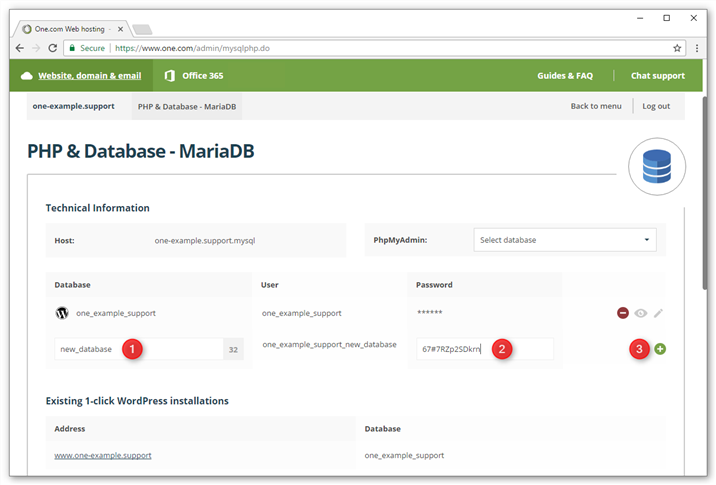716x485 pixels.
Task: Go Back to menu
Action: (596, 106)
